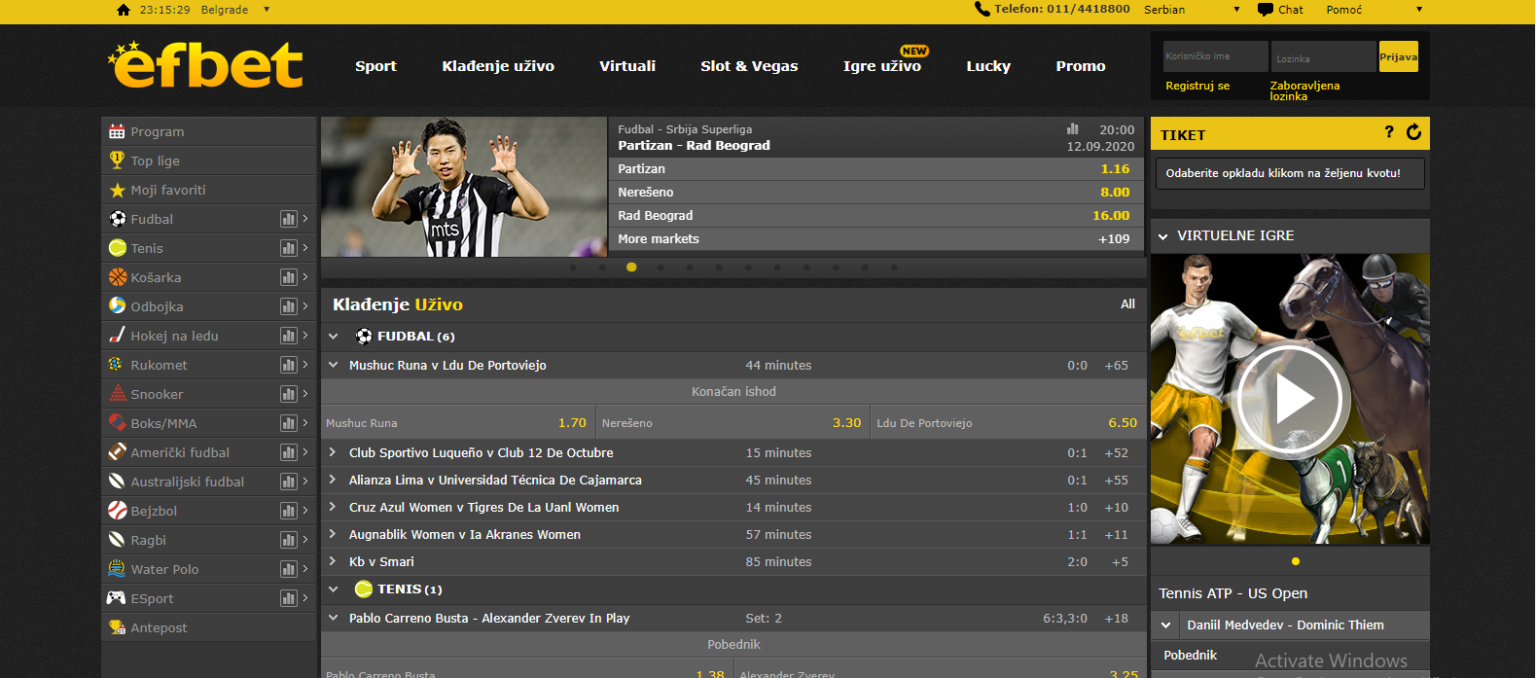This screenshot has width=1536, height=678.
Task: Click the Tiket help question mark icon
Action: pyautogui.click(x=1388, y=132)
